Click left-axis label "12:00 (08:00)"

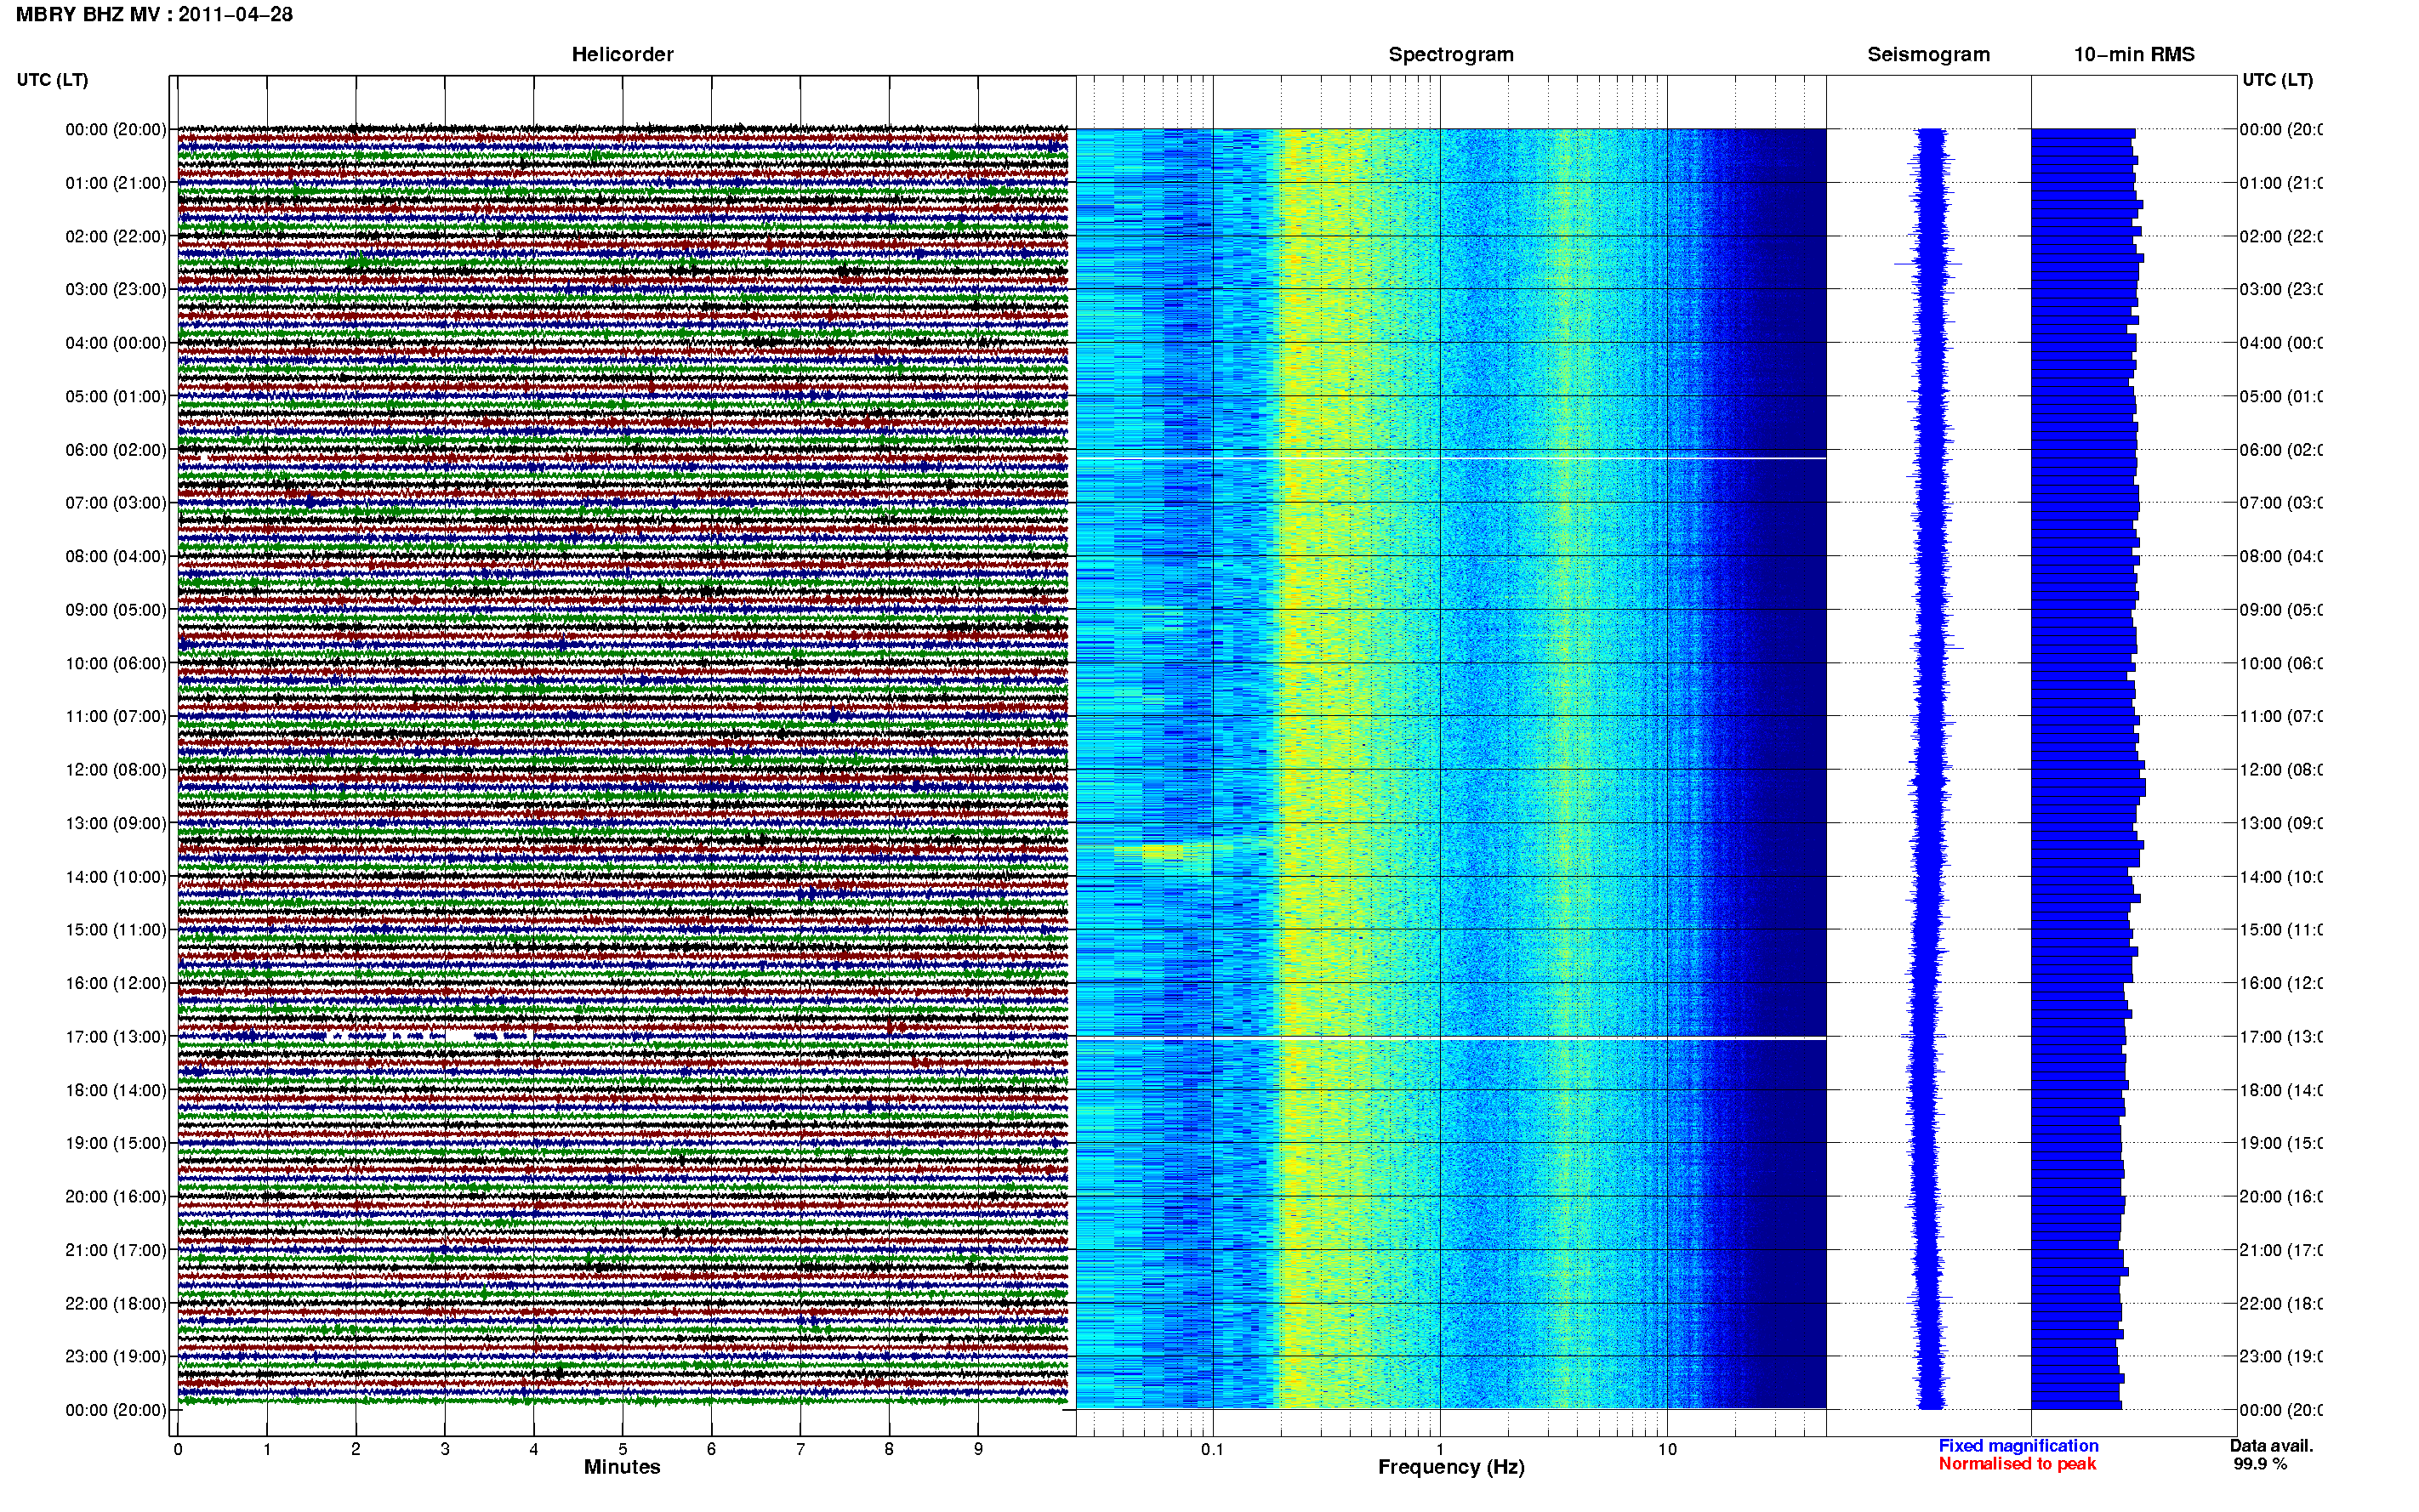point(116,770)
